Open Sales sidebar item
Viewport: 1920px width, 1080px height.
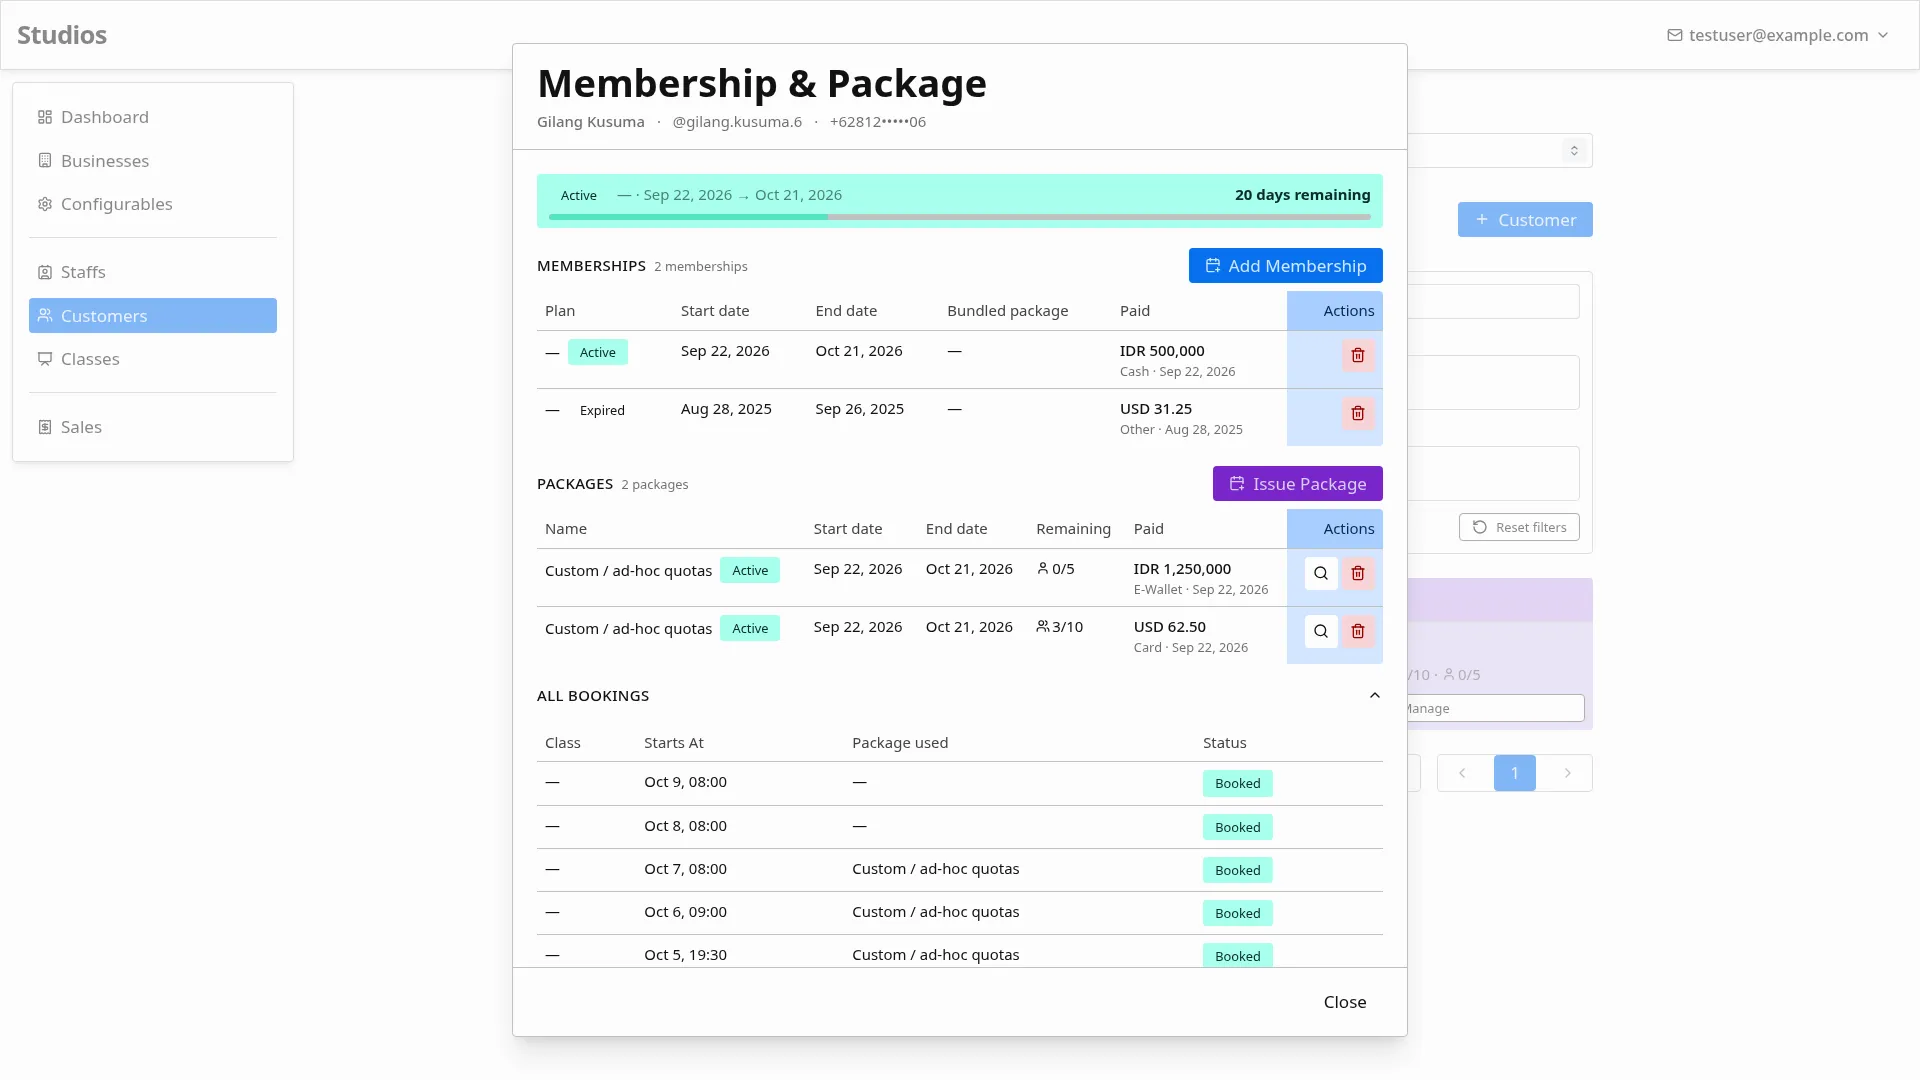153,427
